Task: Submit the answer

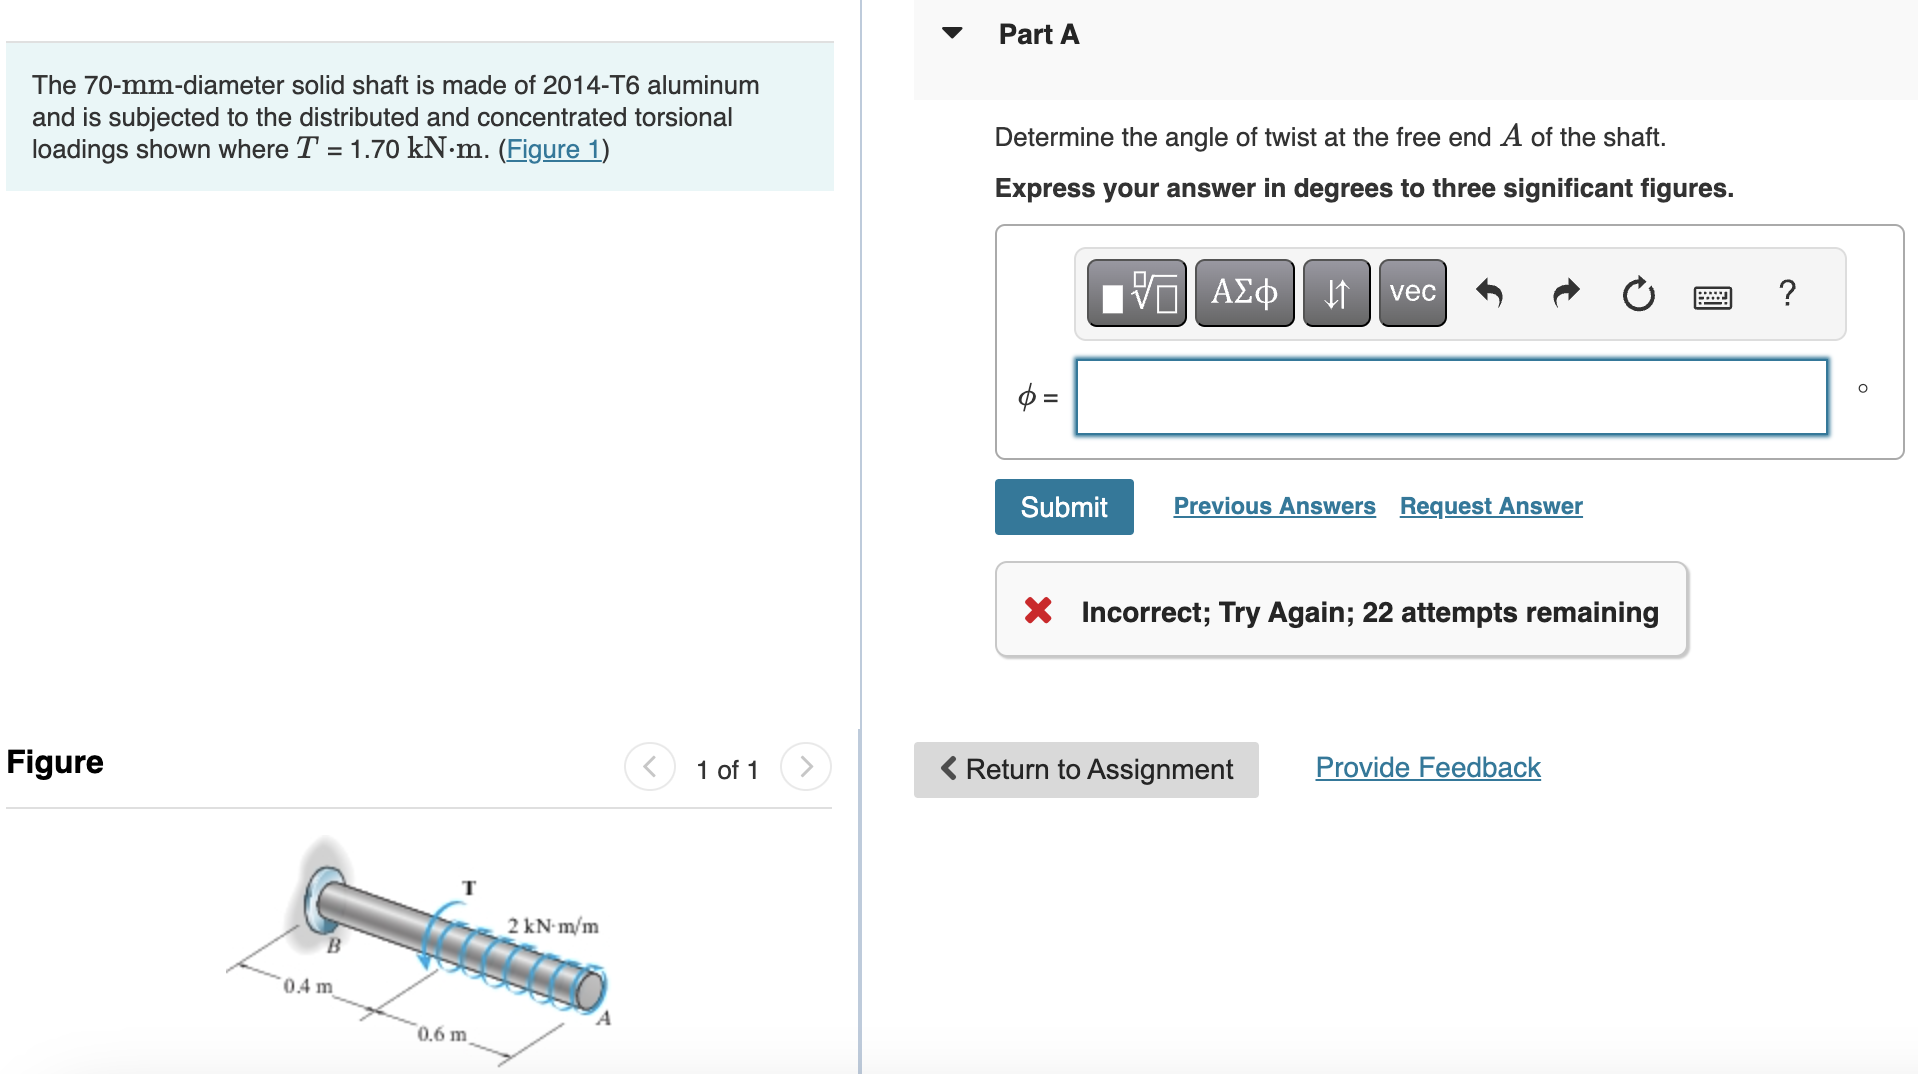Action: tap(1063, 507)
